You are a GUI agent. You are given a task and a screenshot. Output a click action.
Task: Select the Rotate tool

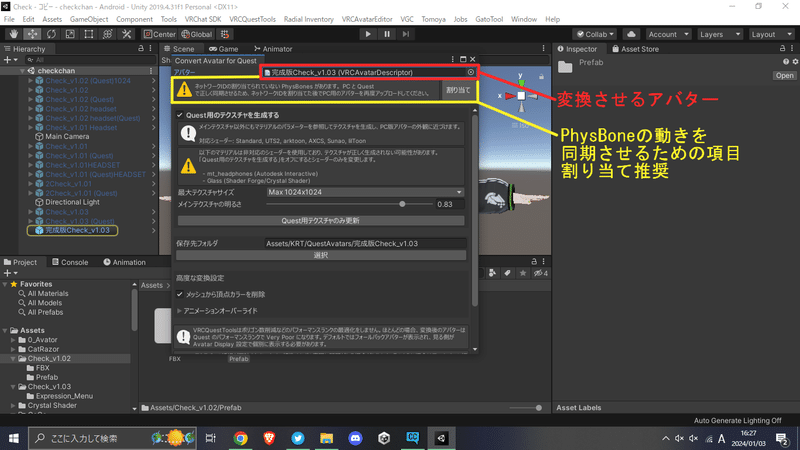tap(51, 34)
